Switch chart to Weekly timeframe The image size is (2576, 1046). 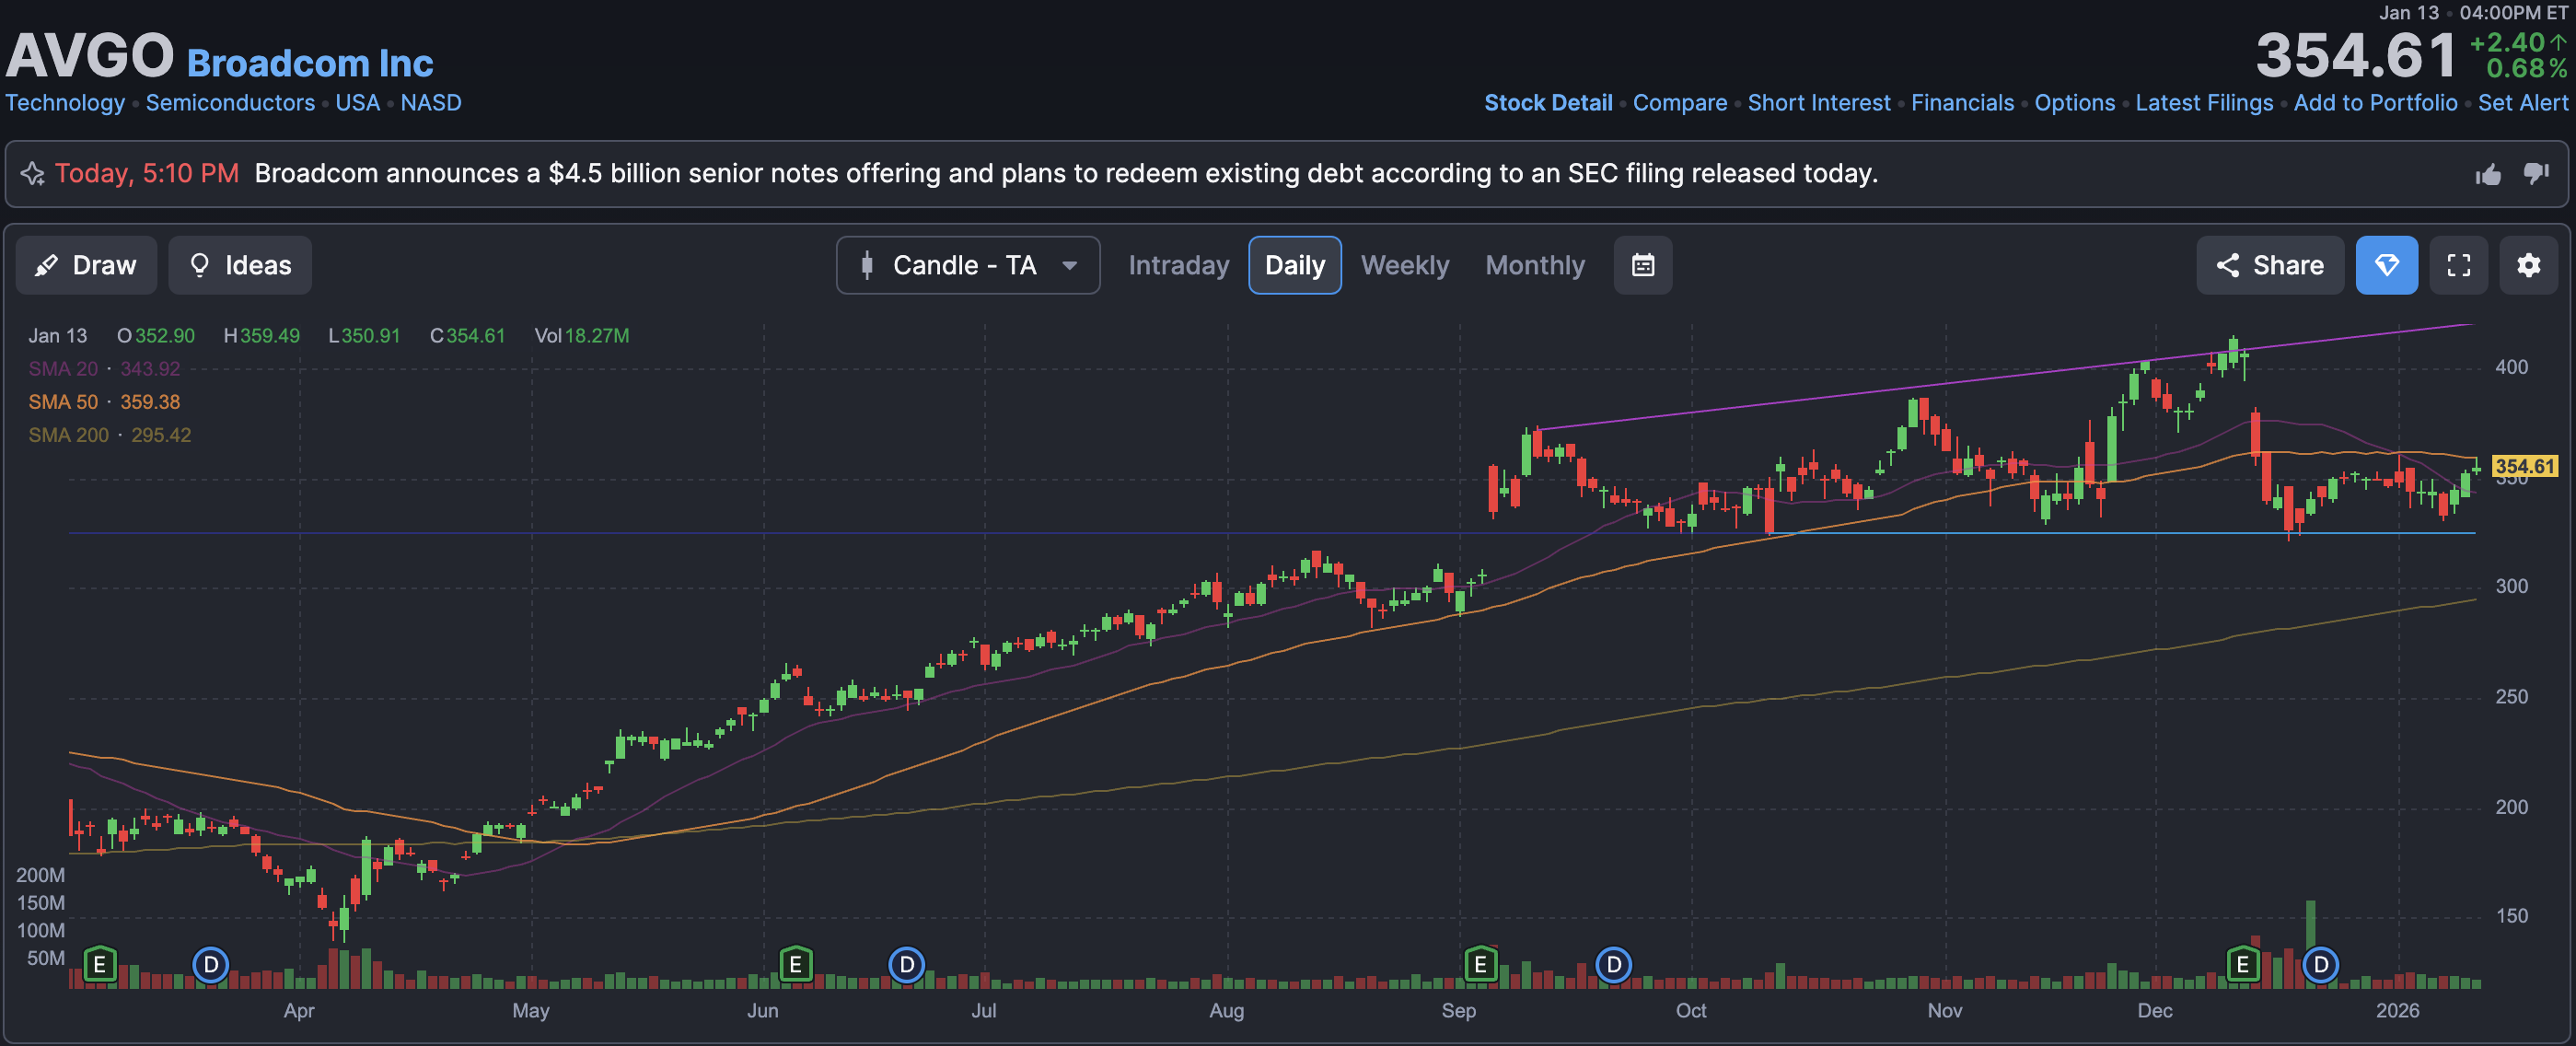pyautogui.click(x=1404, y=265)
